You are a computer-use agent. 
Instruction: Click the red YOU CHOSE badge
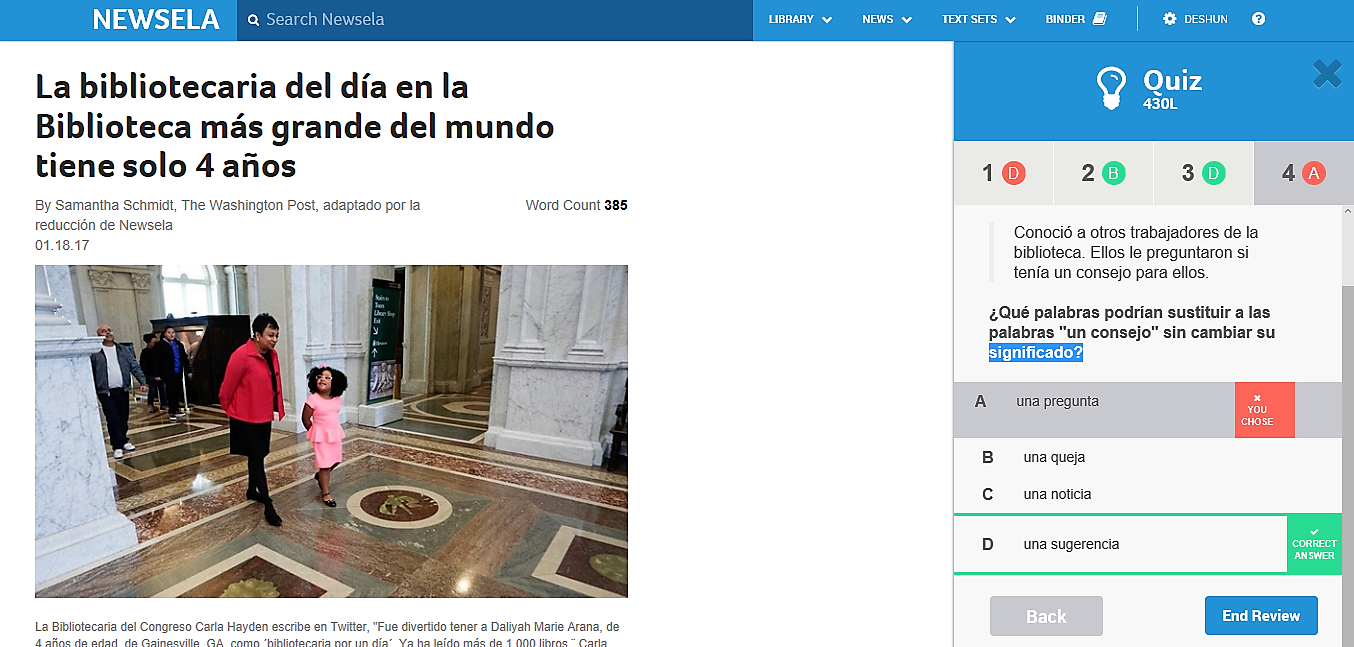click(x=1265, y=409)
